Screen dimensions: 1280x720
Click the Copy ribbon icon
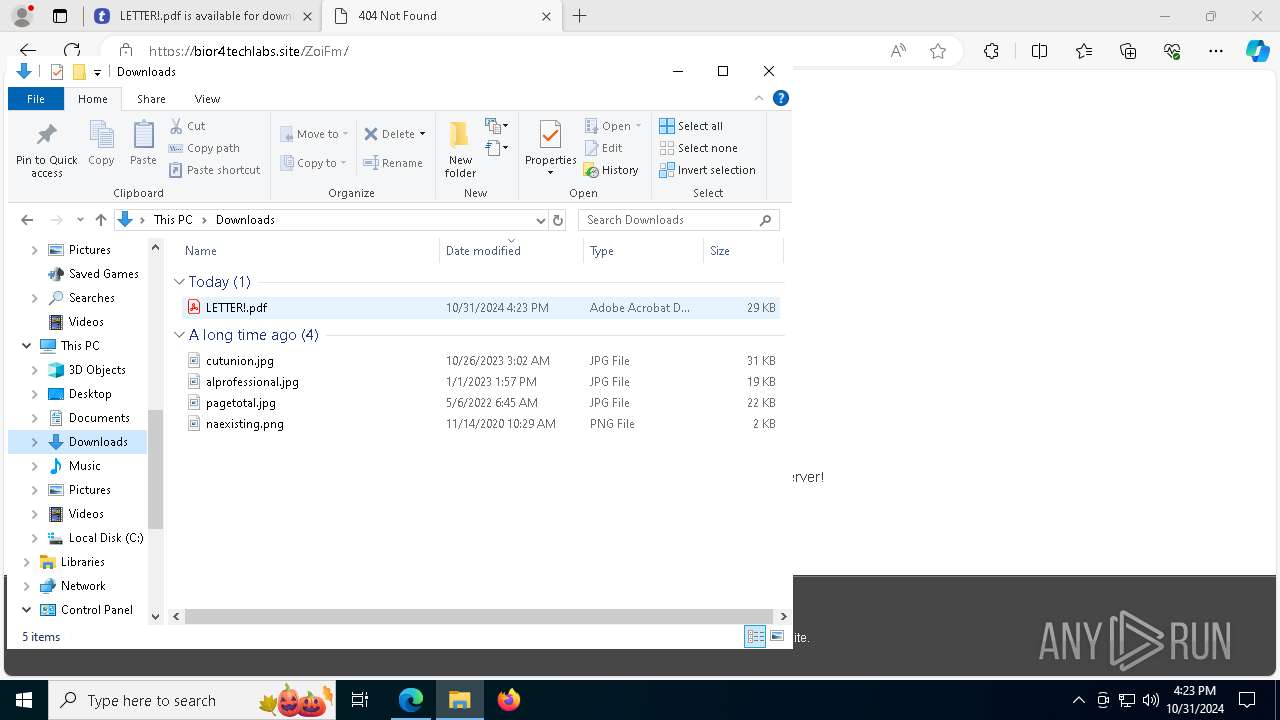(x=101, y=135)
